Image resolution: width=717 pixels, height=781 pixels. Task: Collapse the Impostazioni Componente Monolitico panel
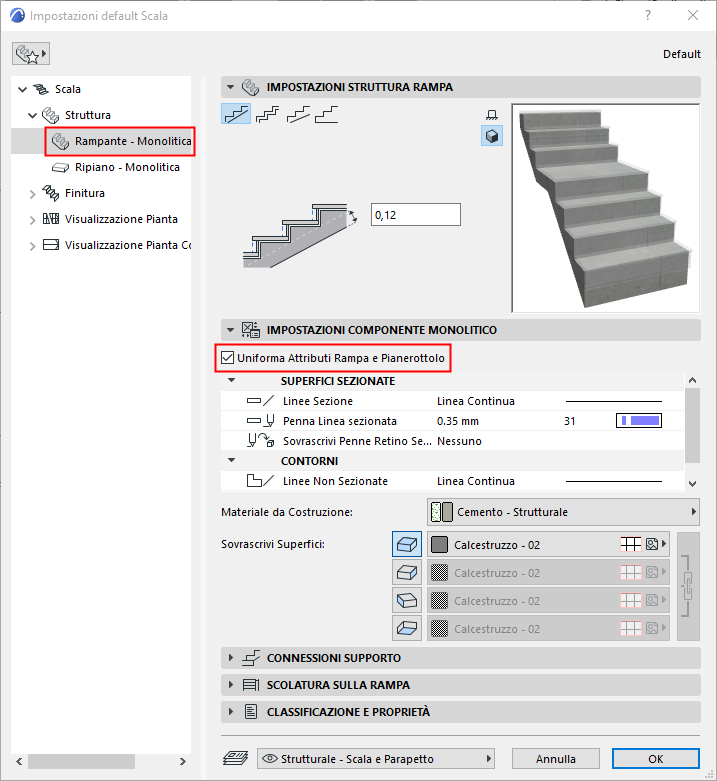(x=230, y=330)
